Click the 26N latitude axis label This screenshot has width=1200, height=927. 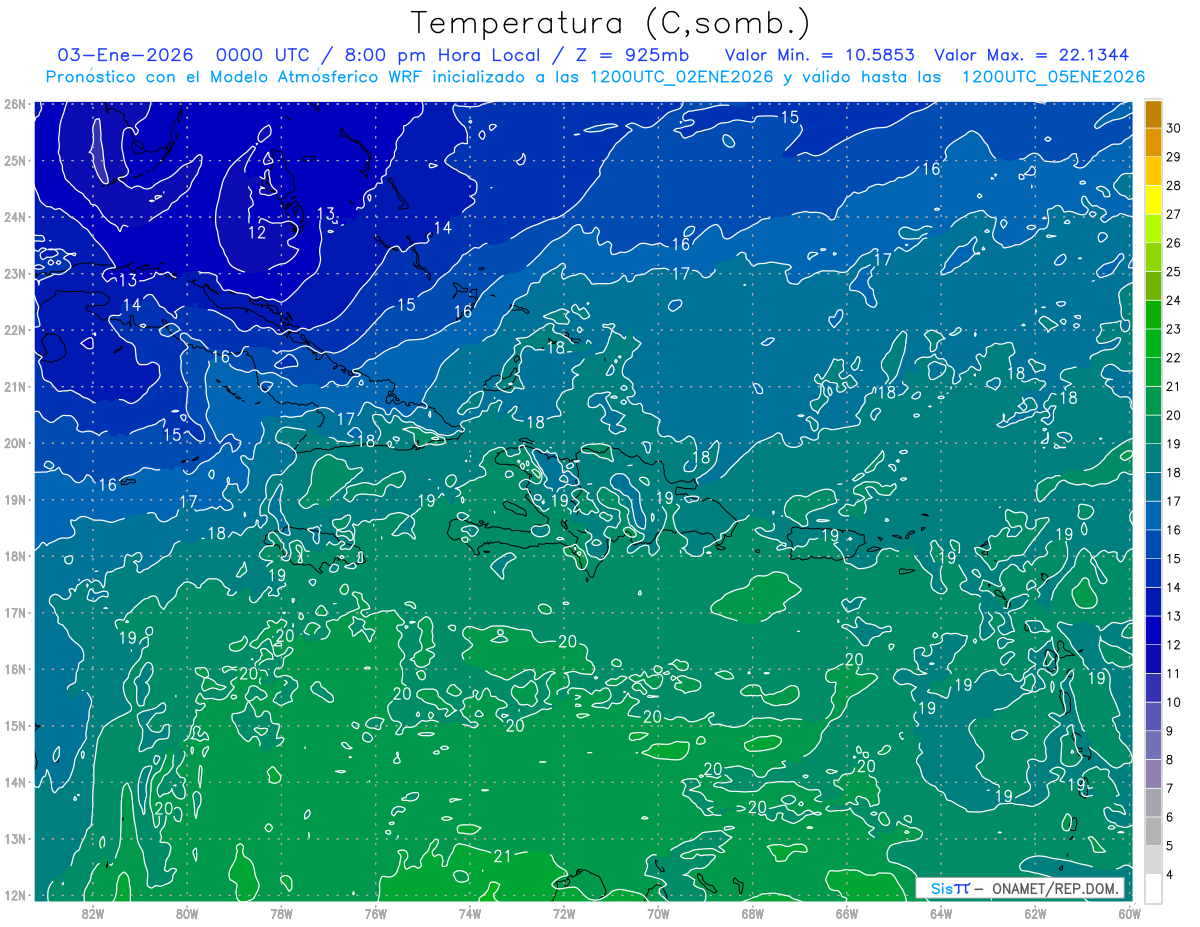click(x=14, y=104)
